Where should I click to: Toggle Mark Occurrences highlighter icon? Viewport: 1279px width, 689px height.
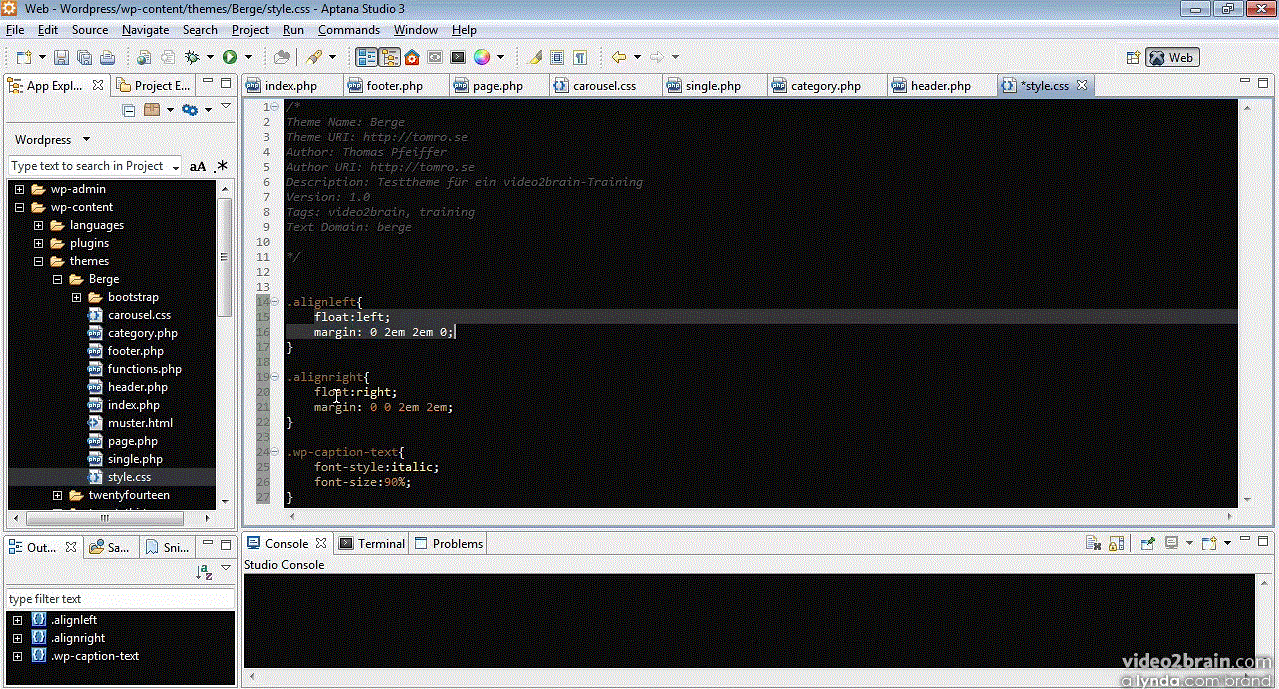[x=534, y=57]
